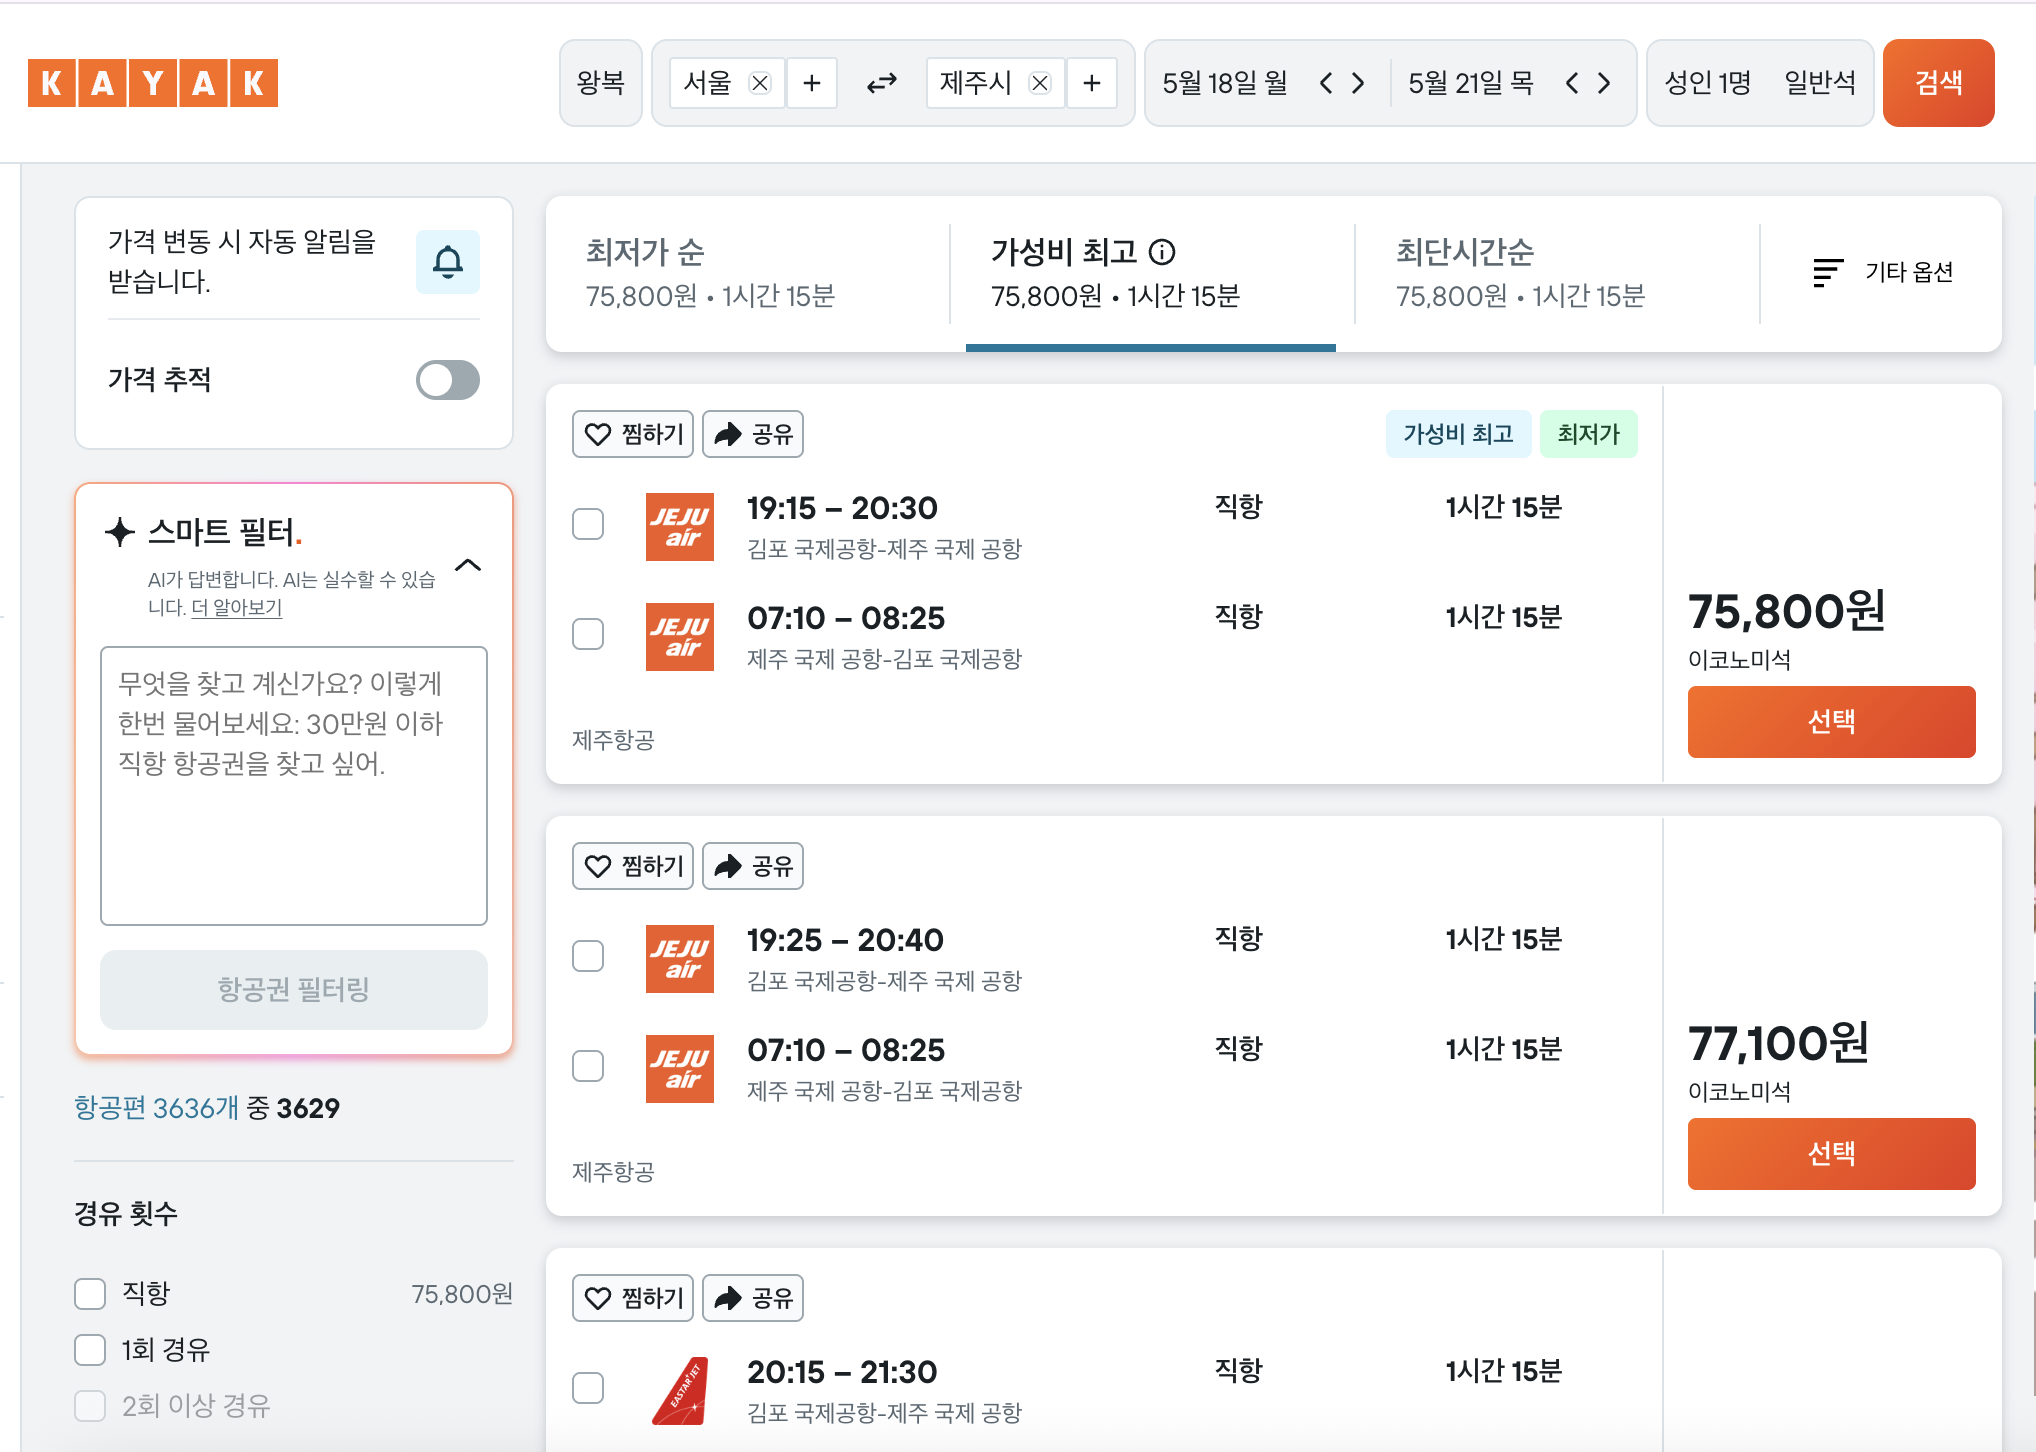Add another destination with plus after 제주시
The image size is (2036, 1452).
1092,83
